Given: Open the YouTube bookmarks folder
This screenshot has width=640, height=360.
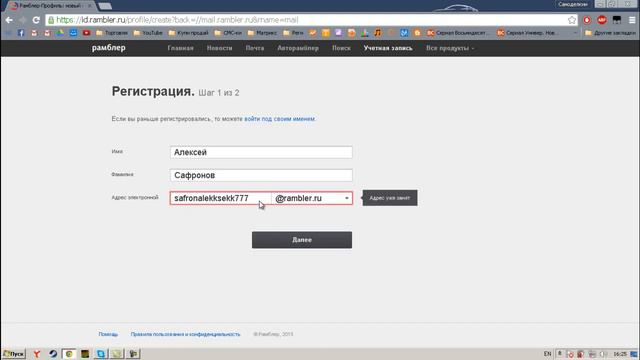Looking at the screenshot, I should click(x=148, y=33).
